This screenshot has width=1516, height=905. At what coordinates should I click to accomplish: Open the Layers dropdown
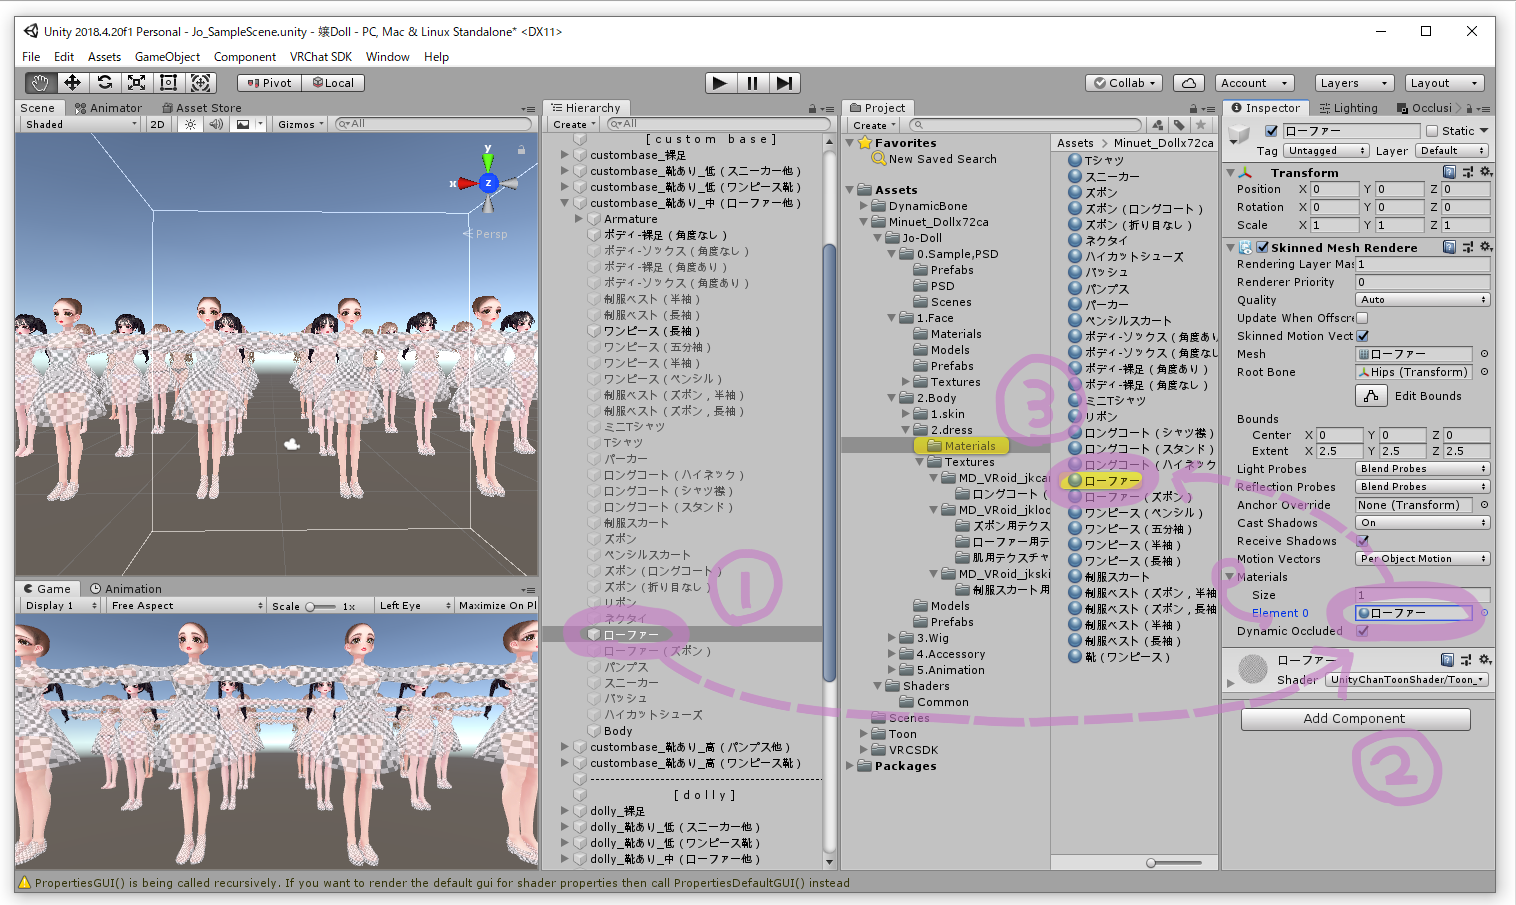click(x=1353, y=83)
